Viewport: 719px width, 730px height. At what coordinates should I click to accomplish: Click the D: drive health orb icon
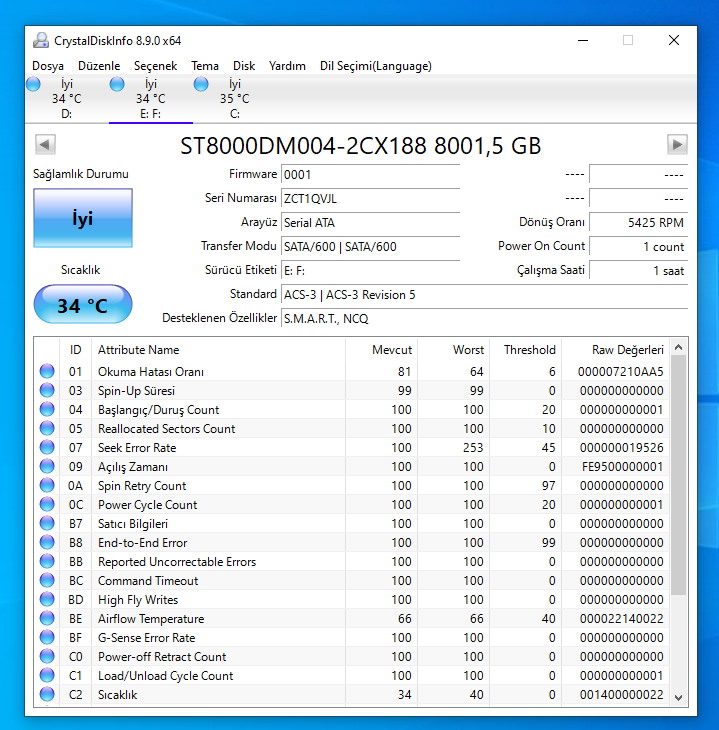[x=33, y=84]
